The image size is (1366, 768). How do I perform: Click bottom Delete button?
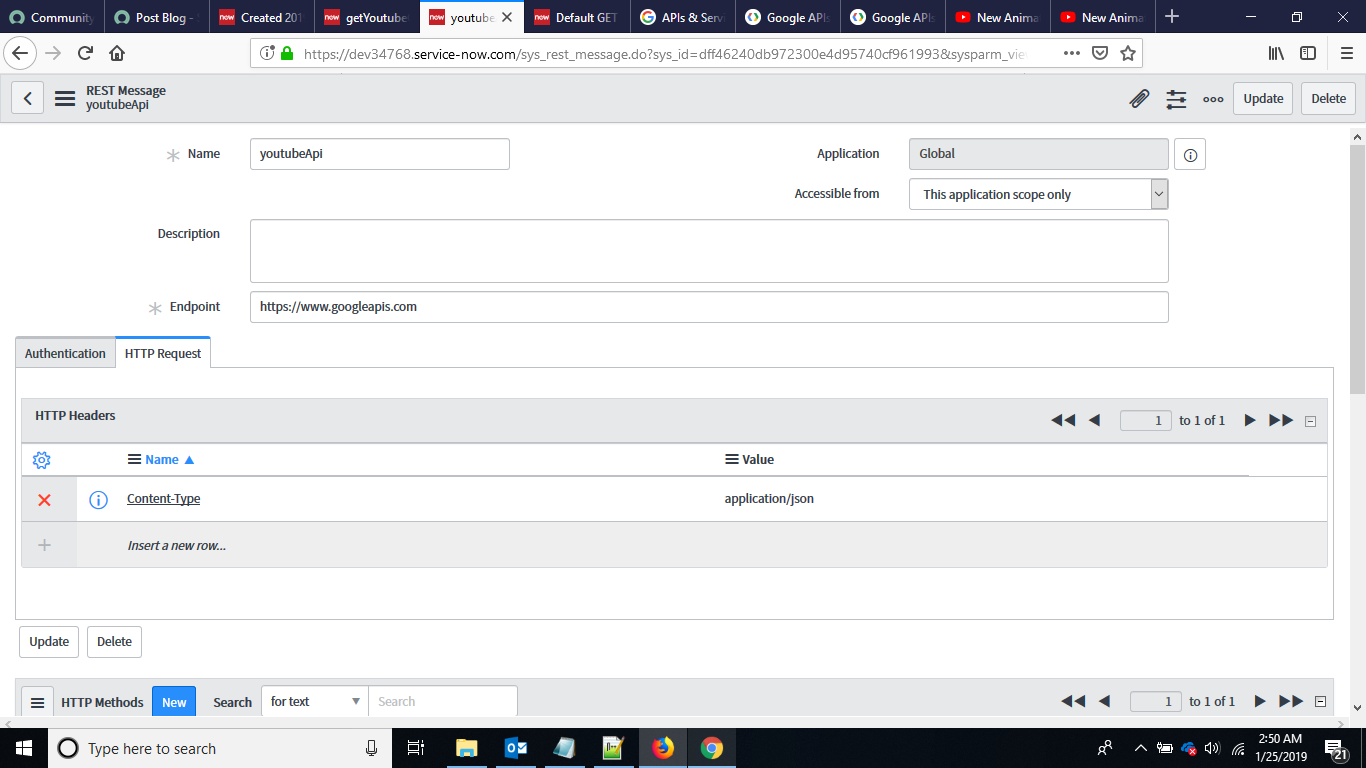tap(114, 642)
